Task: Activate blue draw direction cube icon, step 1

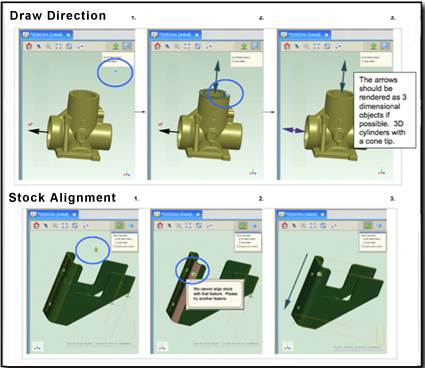Action: pos(127,46)
